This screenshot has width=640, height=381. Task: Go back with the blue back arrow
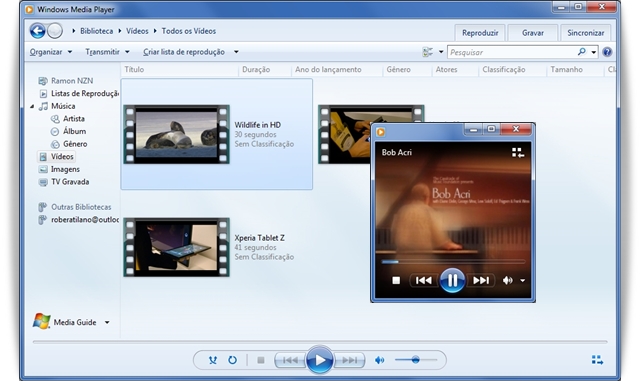click(38, 31)
